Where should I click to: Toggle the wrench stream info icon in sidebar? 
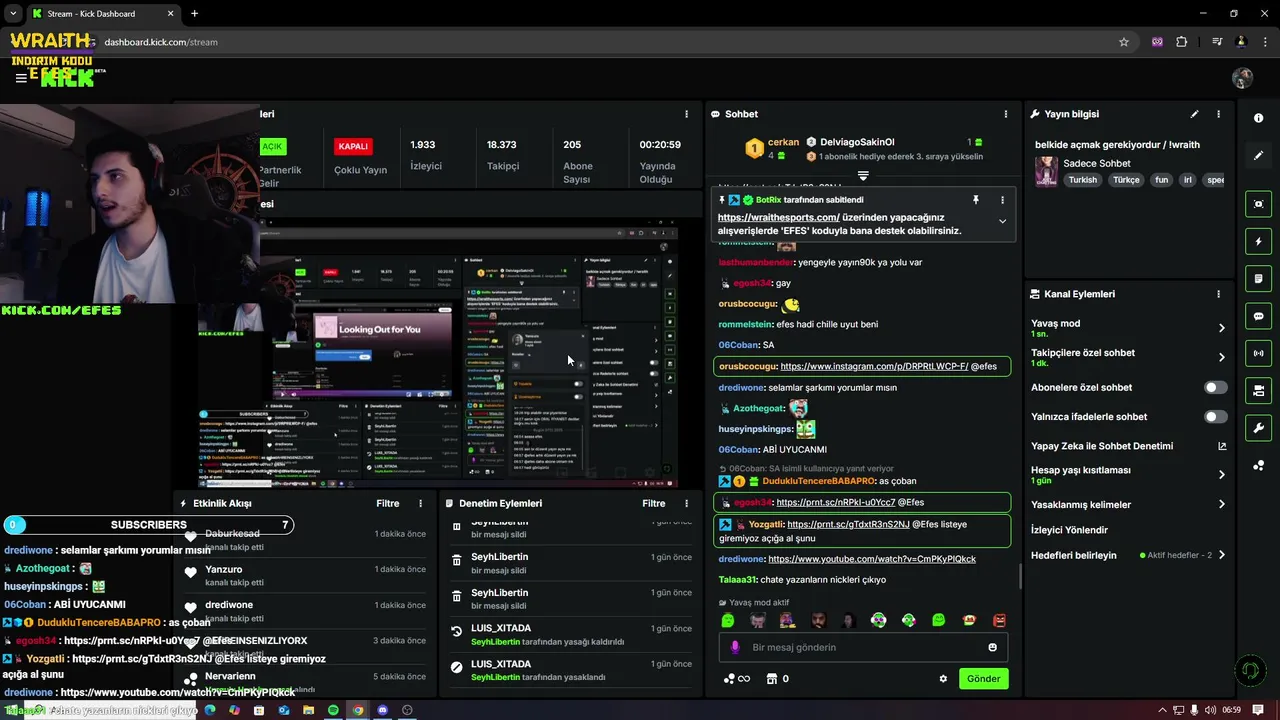1258,428
